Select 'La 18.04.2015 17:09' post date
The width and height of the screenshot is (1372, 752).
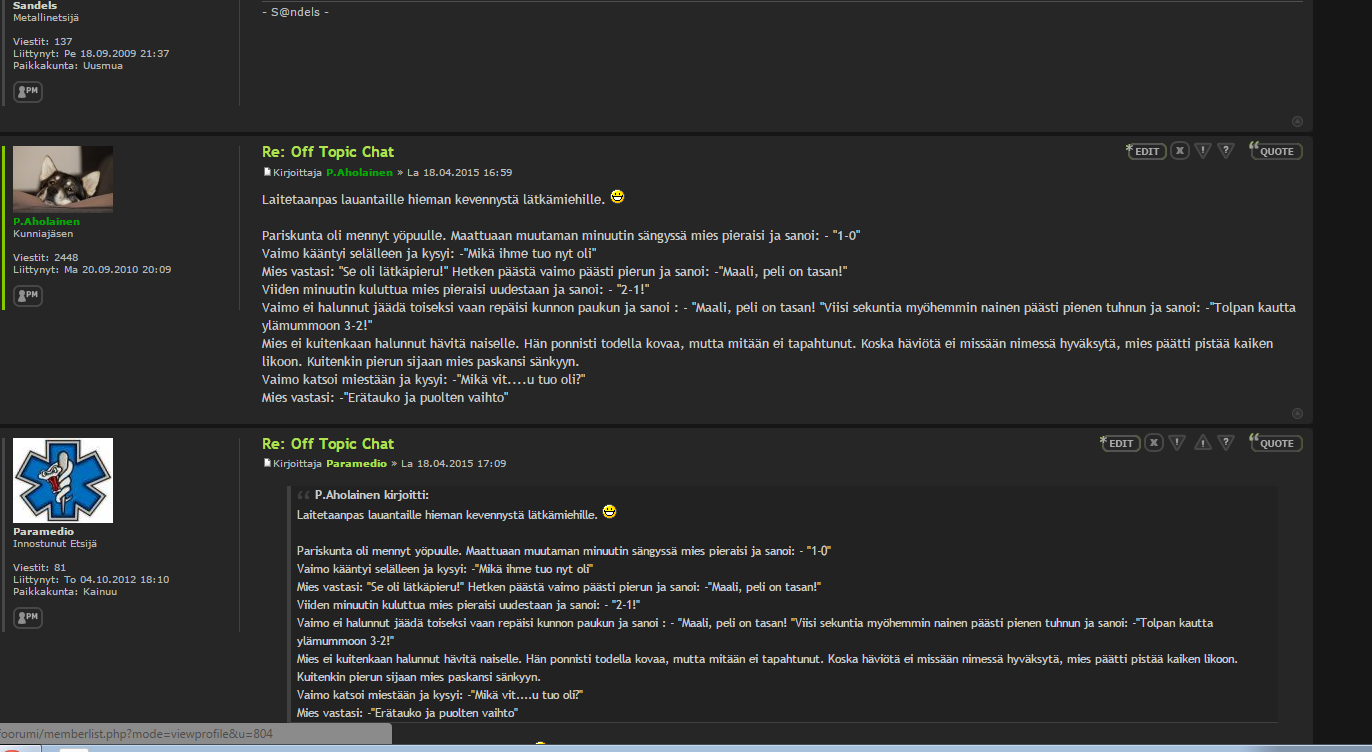pyautogui.click(x=453, y=464)
